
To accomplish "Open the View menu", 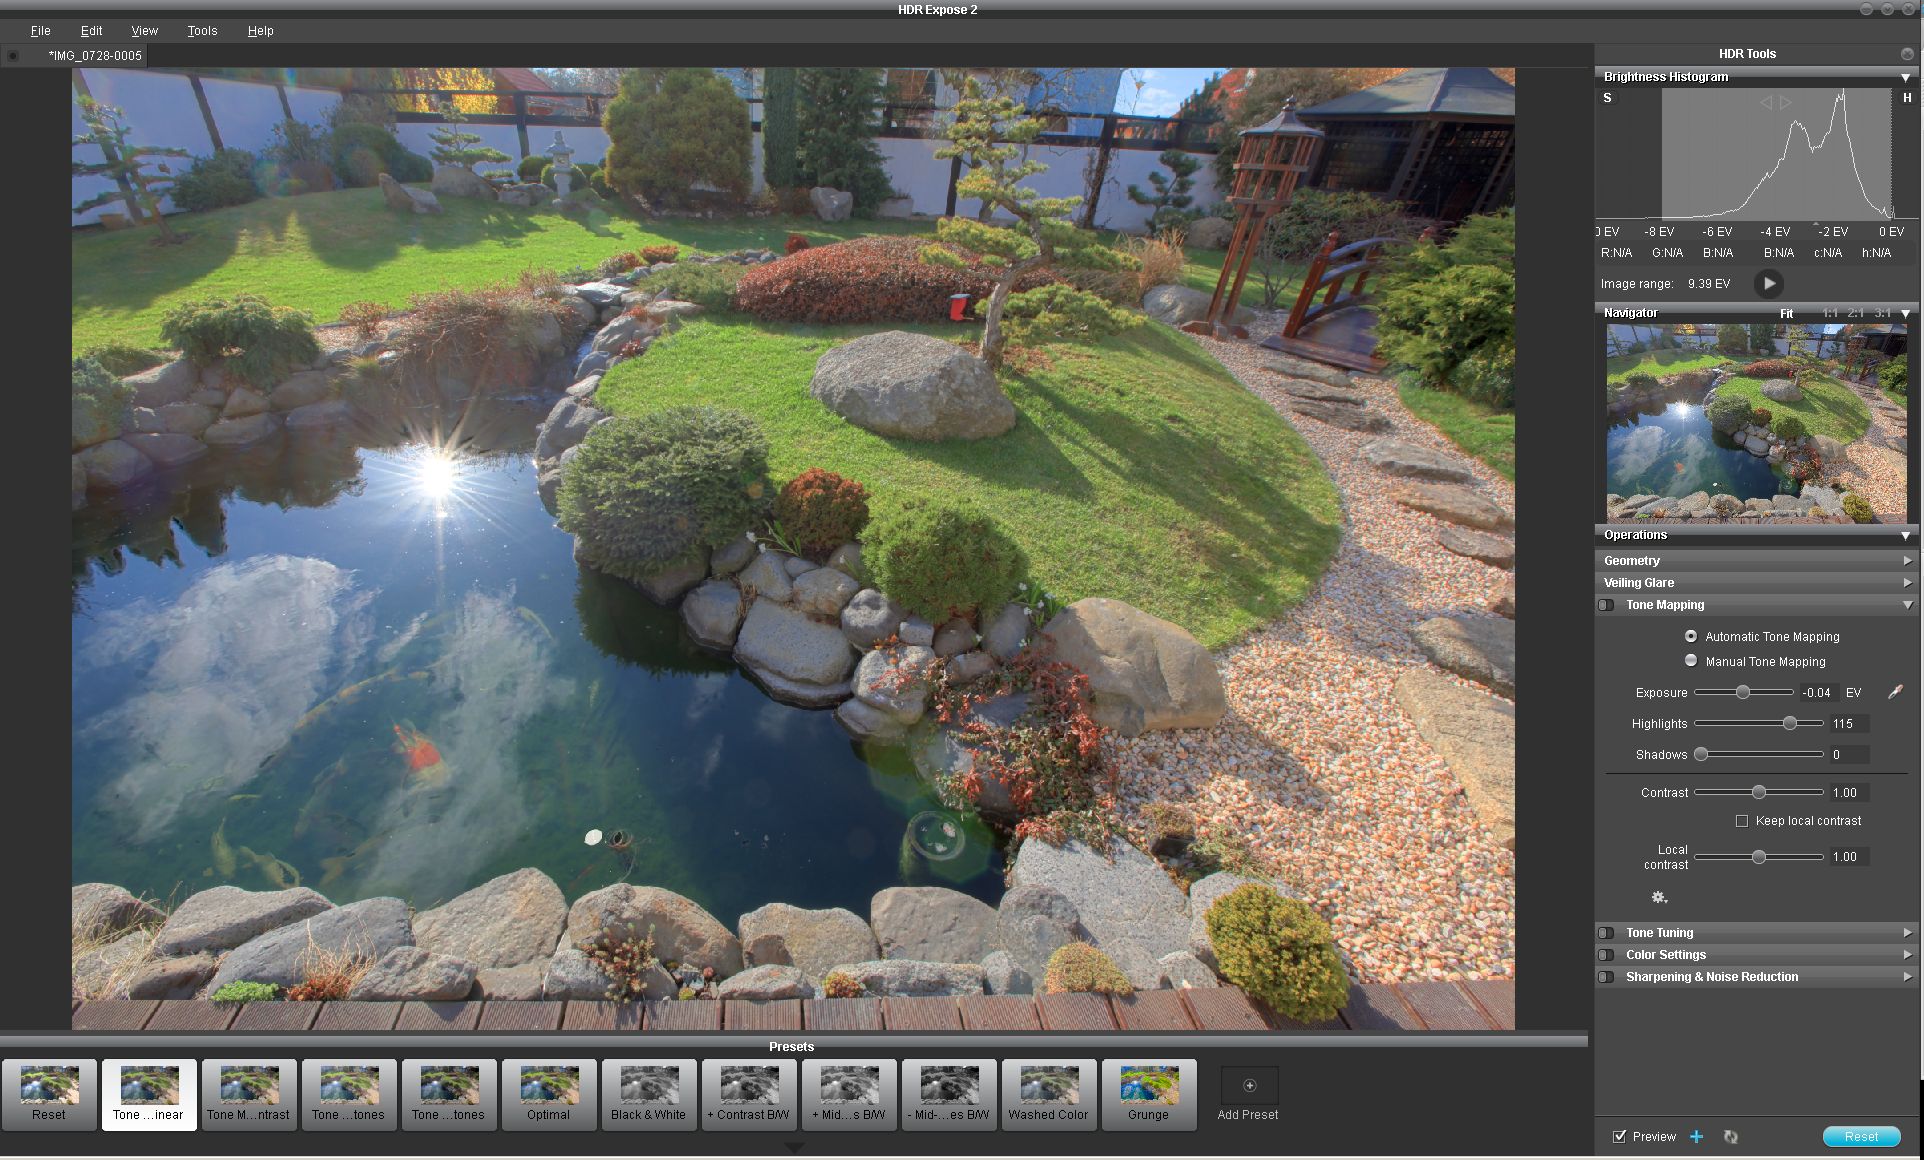I will [144, 31].
